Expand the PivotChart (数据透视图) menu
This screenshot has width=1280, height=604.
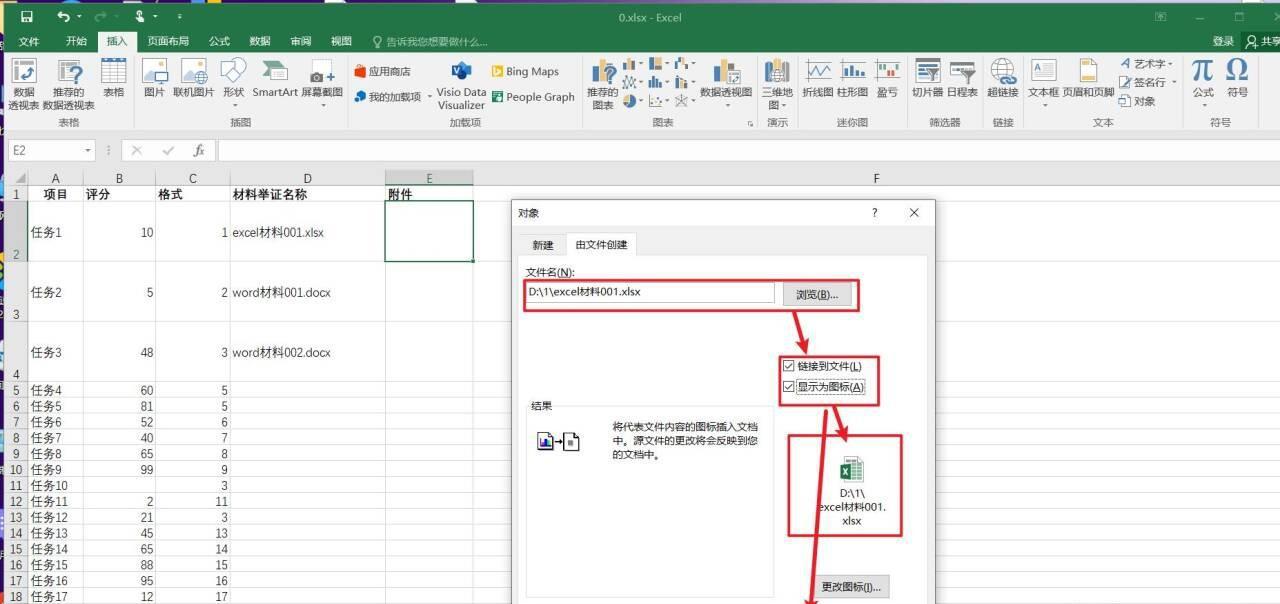[x=725, y=84]
